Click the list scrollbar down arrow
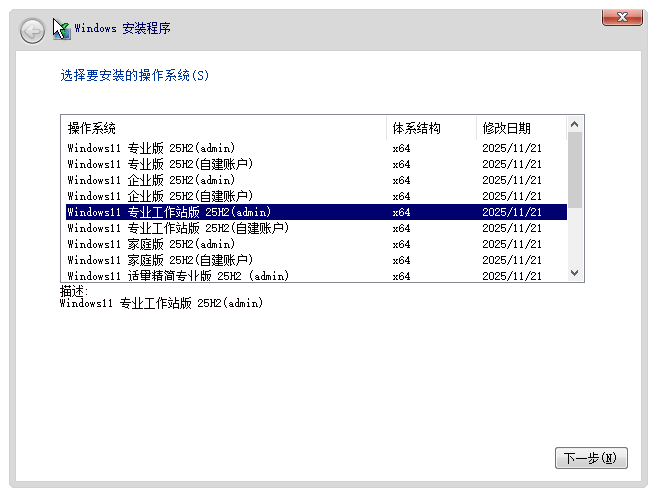The width and height of the screenshot is (655, 497). point(575,273)
